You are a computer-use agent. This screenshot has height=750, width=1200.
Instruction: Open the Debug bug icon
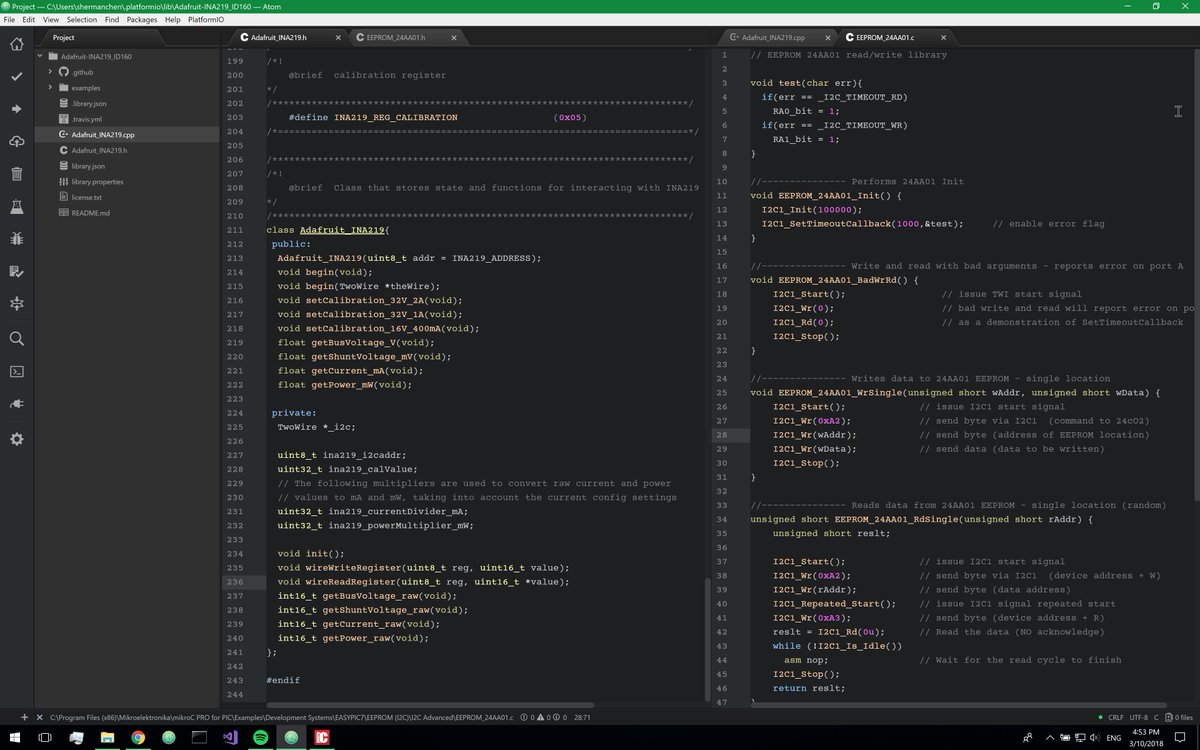click(x=16, y=239)
